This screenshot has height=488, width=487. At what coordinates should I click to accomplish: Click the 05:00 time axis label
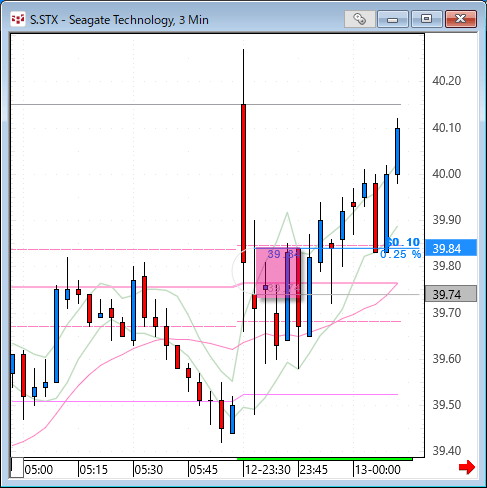click(39, 470)
